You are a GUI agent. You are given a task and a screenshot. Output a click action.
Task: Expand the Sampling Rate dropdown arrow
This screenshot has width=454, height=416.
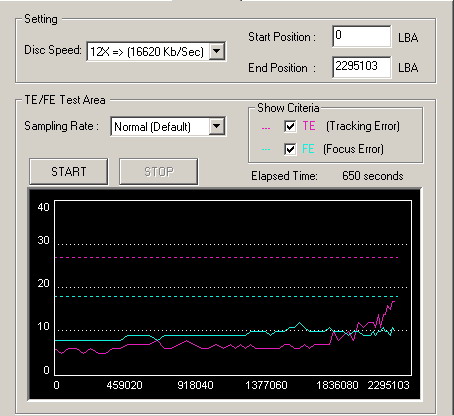[217, 126]
